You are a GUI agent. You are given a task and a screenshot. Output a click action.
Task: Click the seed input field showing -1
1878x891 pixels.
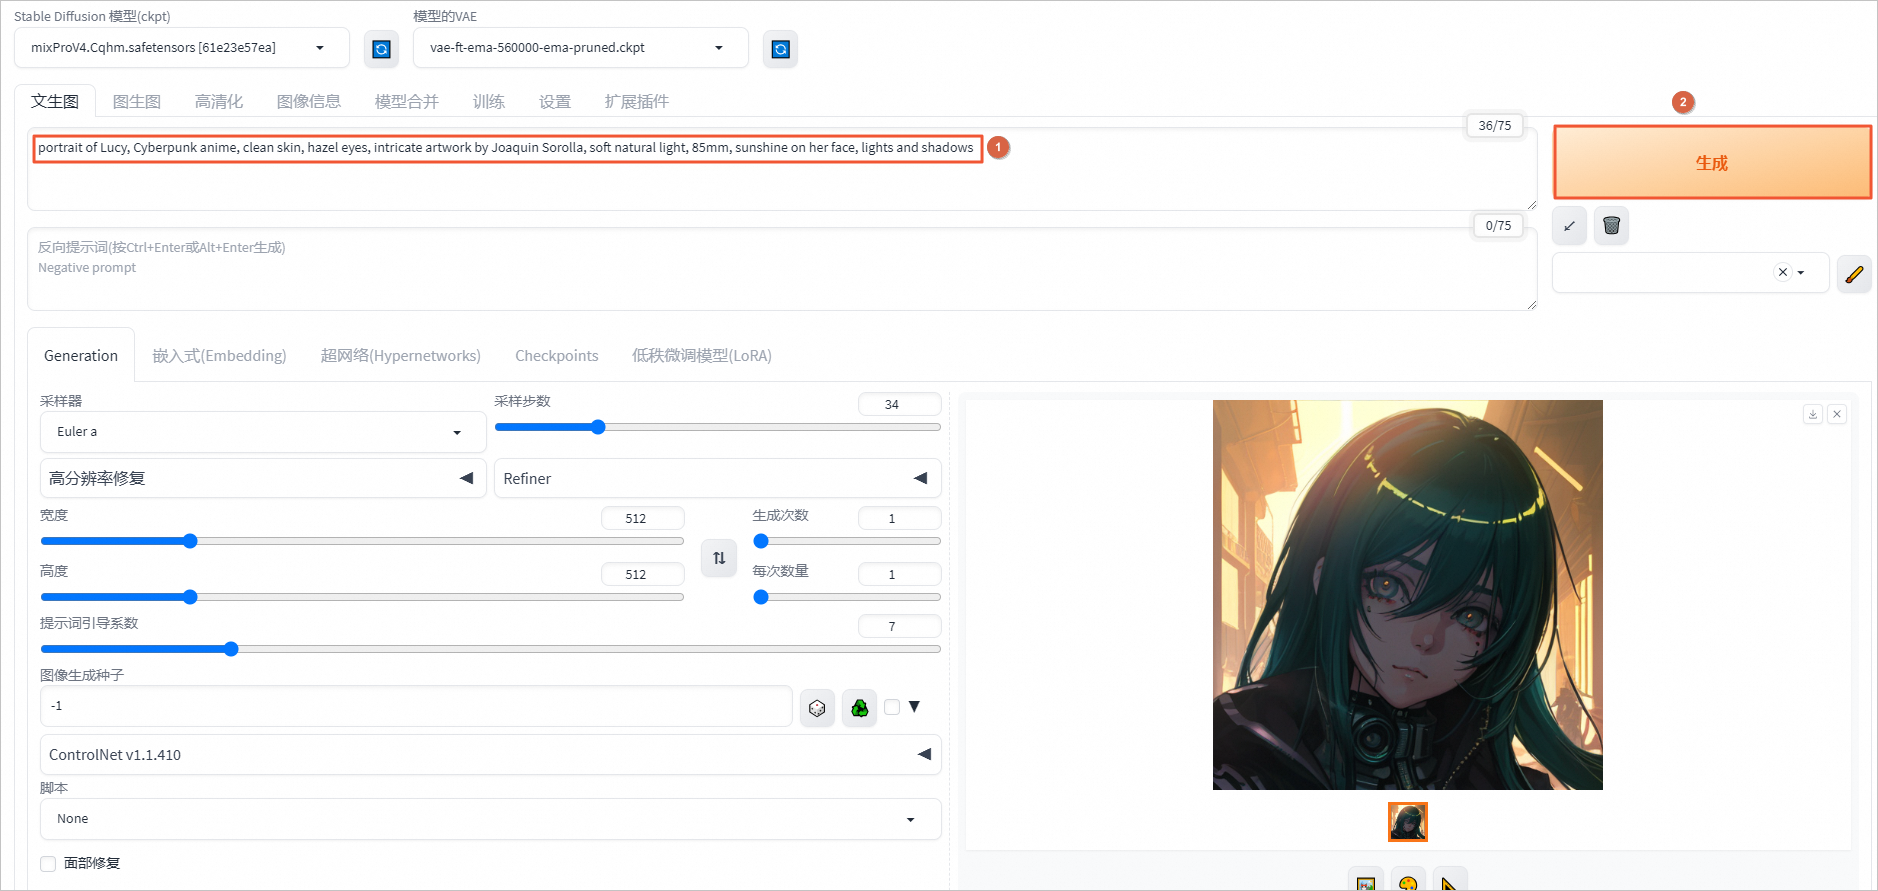(x=416, y=706)
